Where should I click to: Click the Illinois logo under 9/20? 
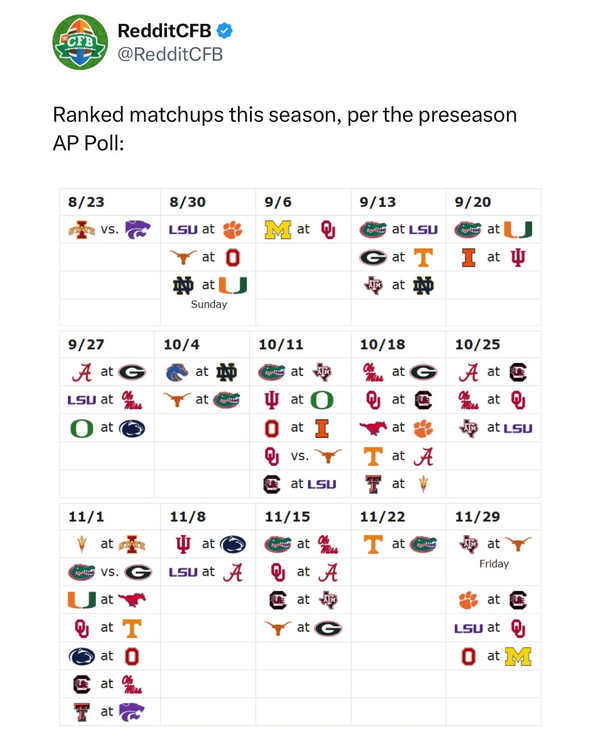pyautogui.click(x=467, y=257)
